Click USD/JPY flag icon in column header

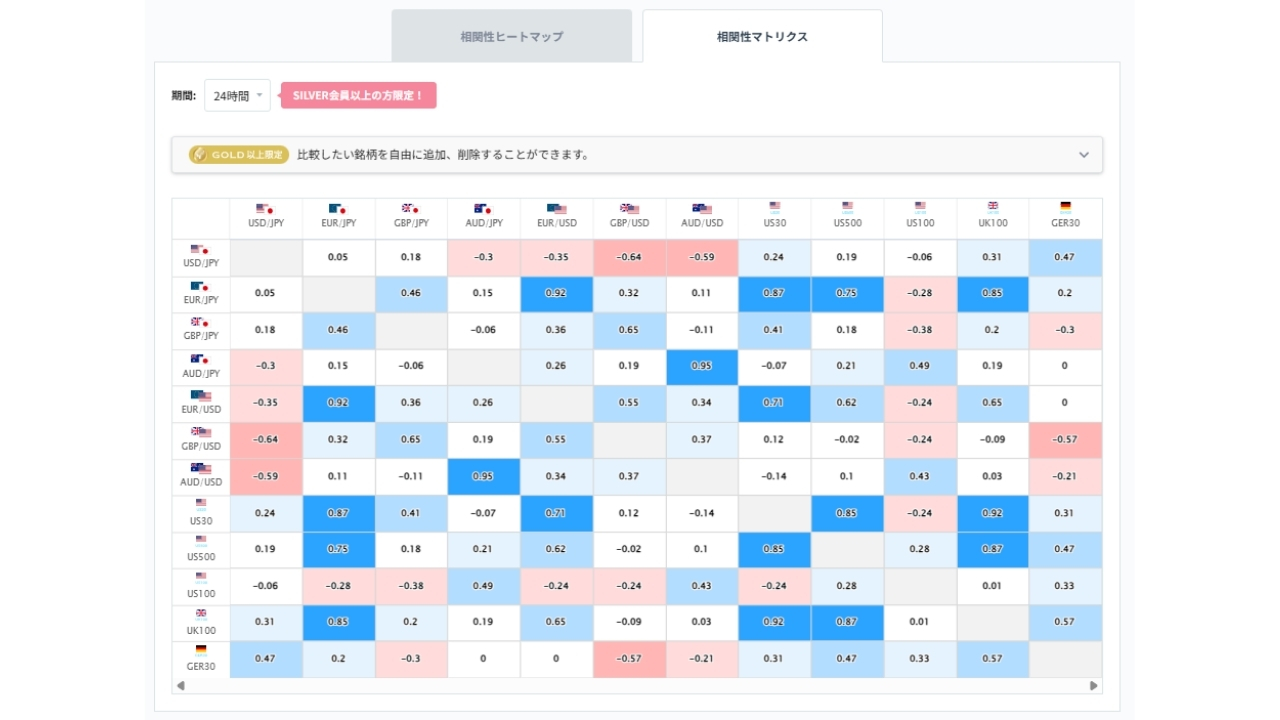(x=265, y=209)
